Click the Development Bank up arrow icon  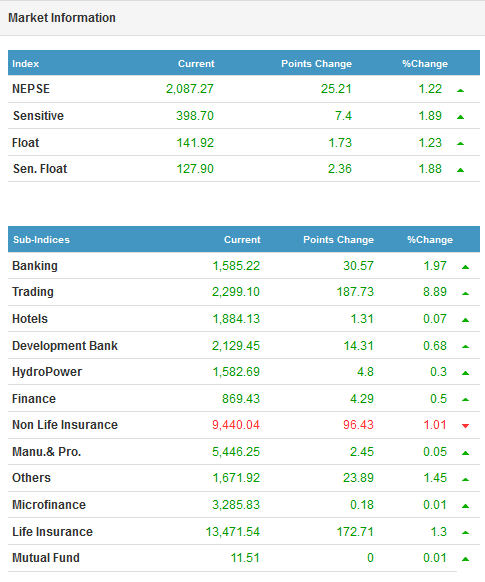click(x=466, y=347)
